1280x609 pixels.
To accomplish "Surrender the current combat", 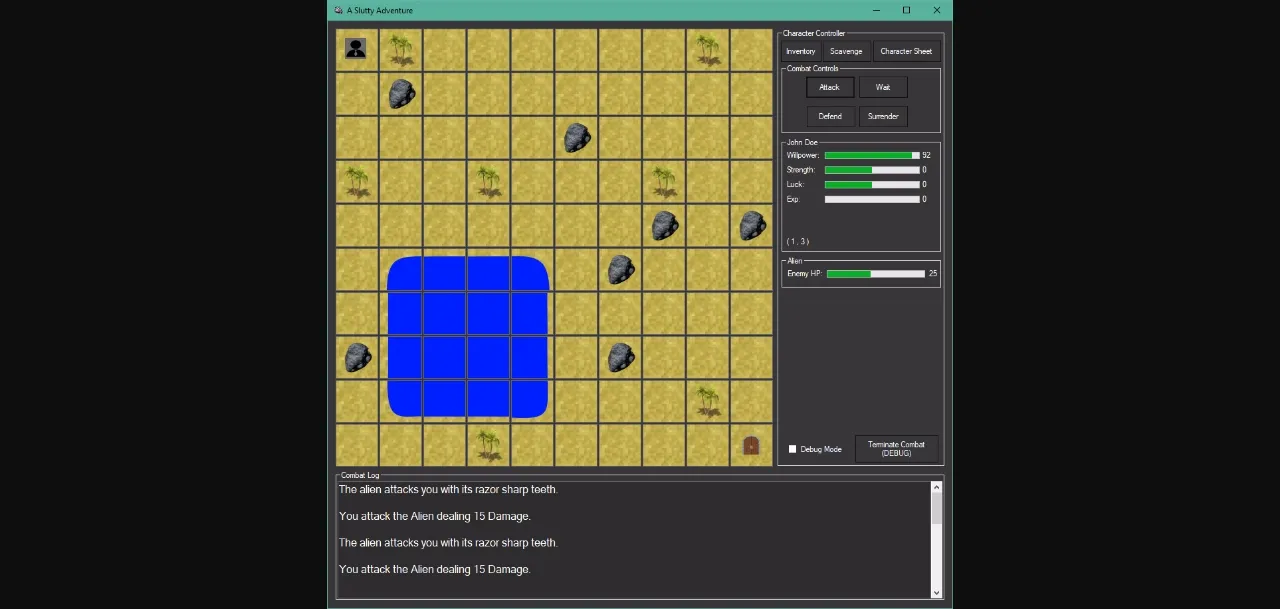I will coord(882,116).
